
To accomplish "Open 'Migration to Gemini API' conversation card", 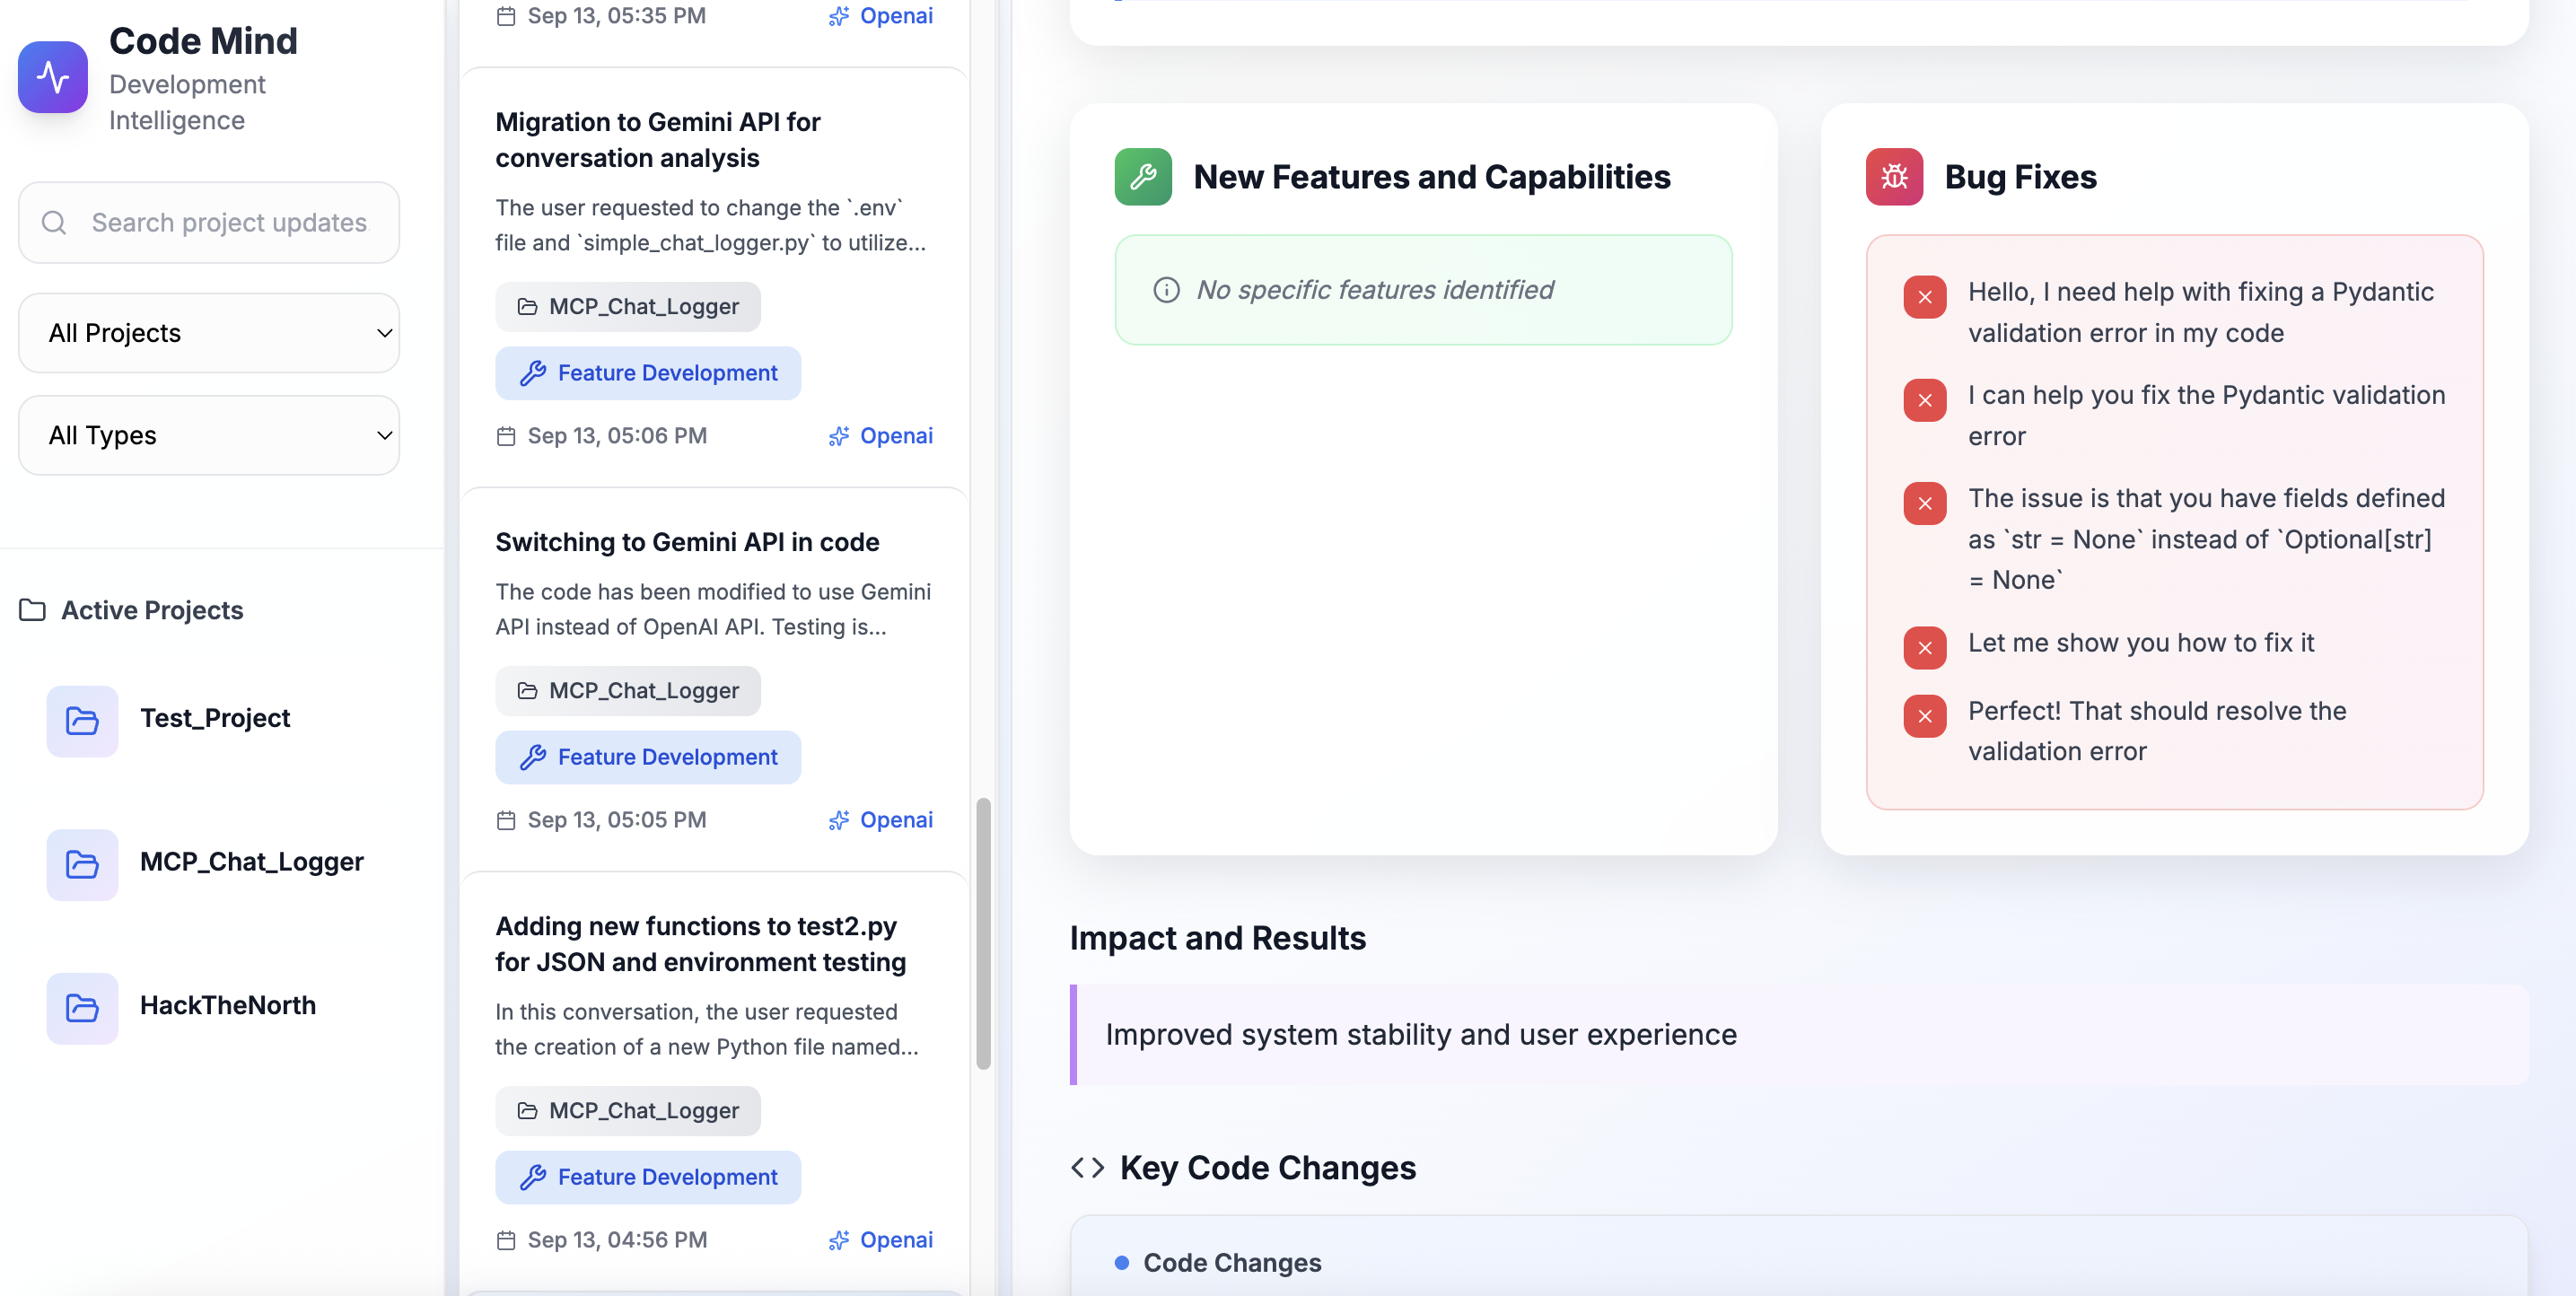I will (657, 140).
